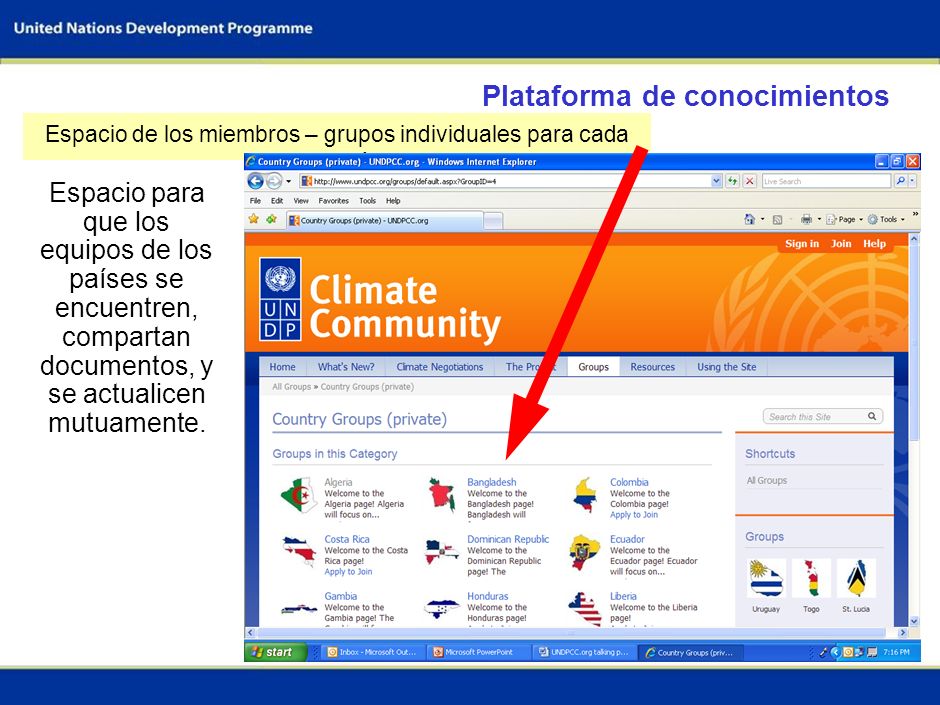Click the UNDP logo
This screenshot has width=940, height=705.
pyautogui.click(x=280, y=299)
